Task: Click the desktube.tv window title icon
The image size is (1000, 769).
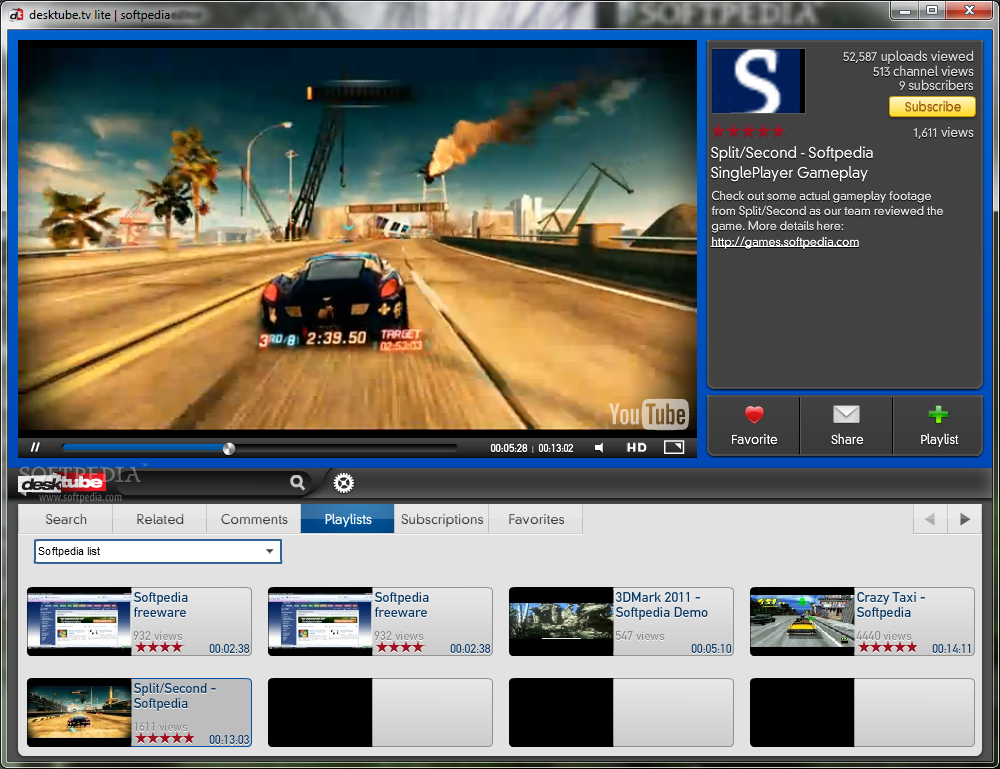Action: pyautogui.click(x=17, y=14)
